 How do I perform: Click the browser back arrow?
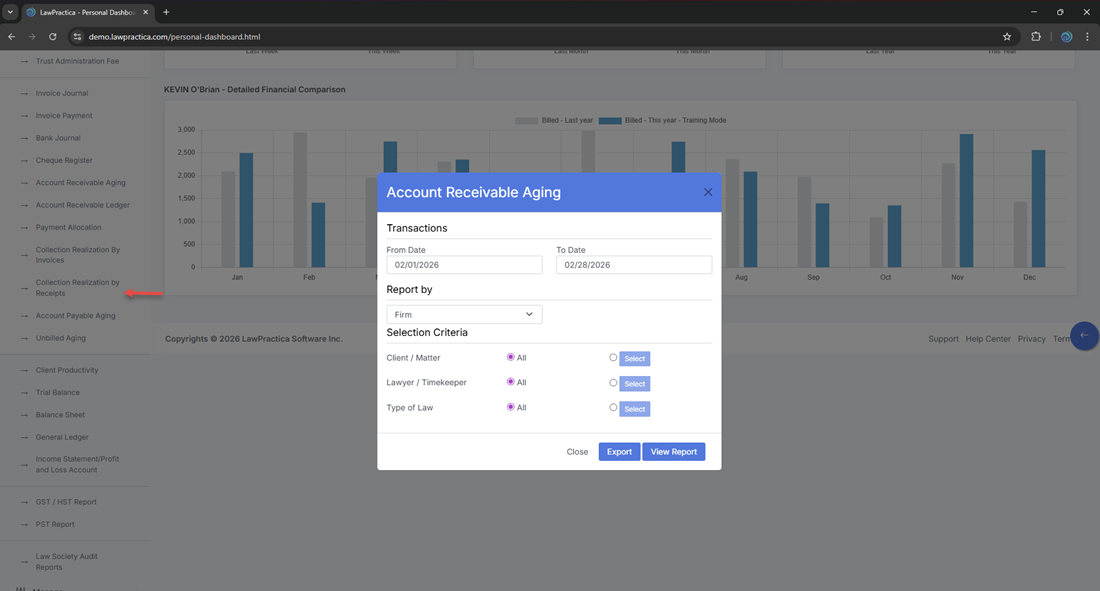click(x=12, y=37)
